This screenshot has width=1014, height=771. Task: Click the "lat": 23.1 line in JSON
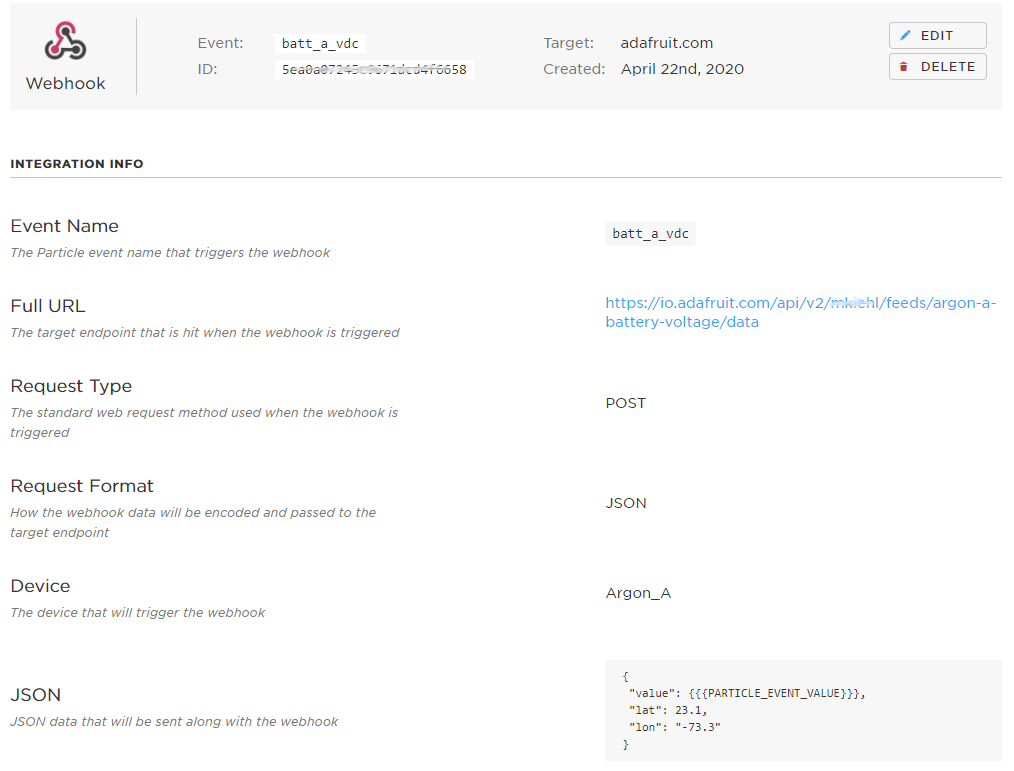click(x=668, y=710)
